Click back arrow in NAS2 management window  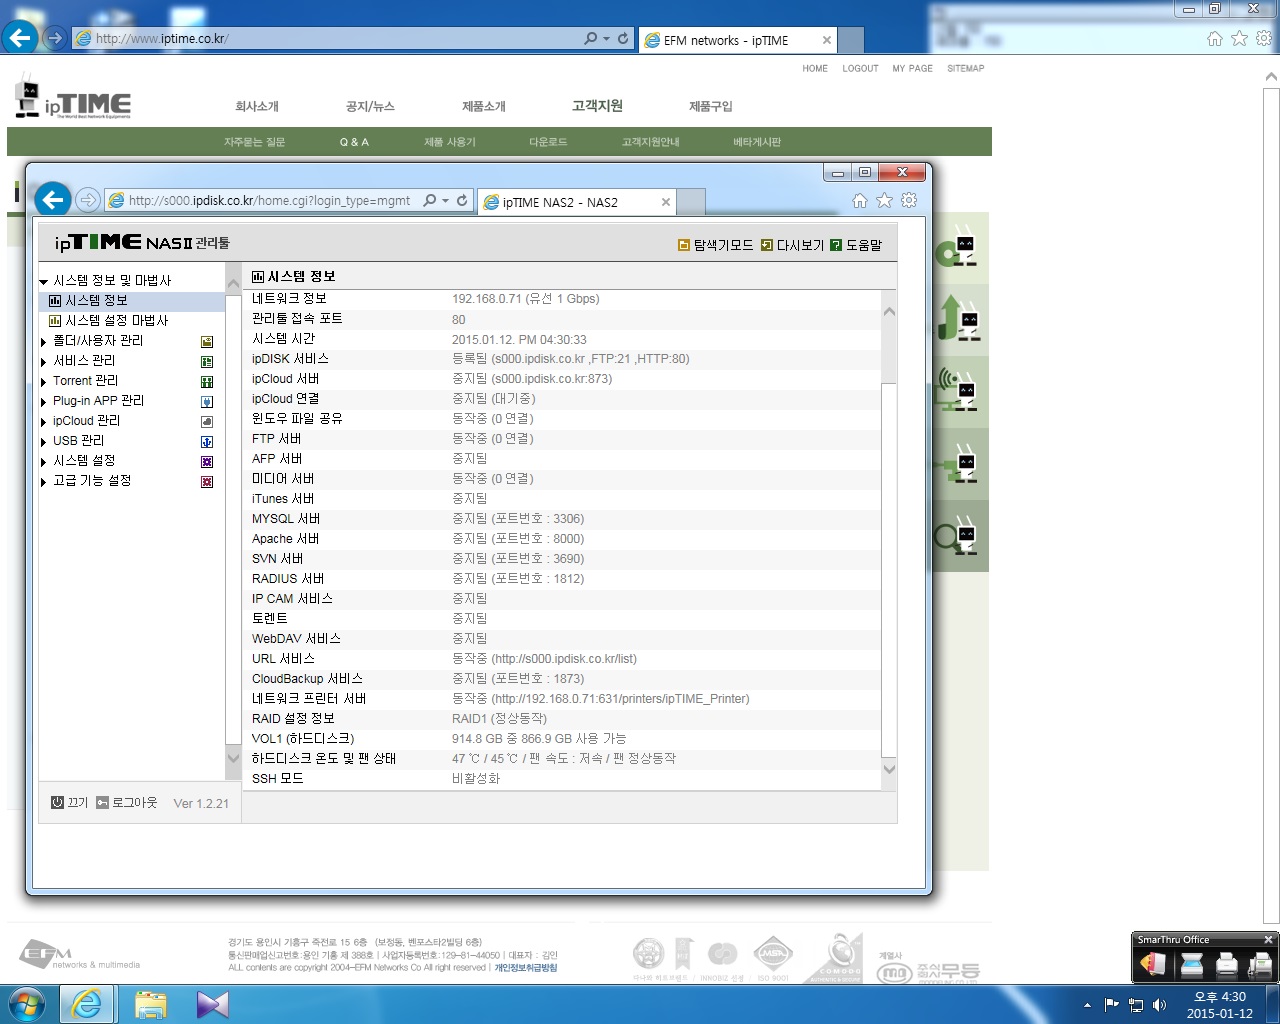[53, 200]
